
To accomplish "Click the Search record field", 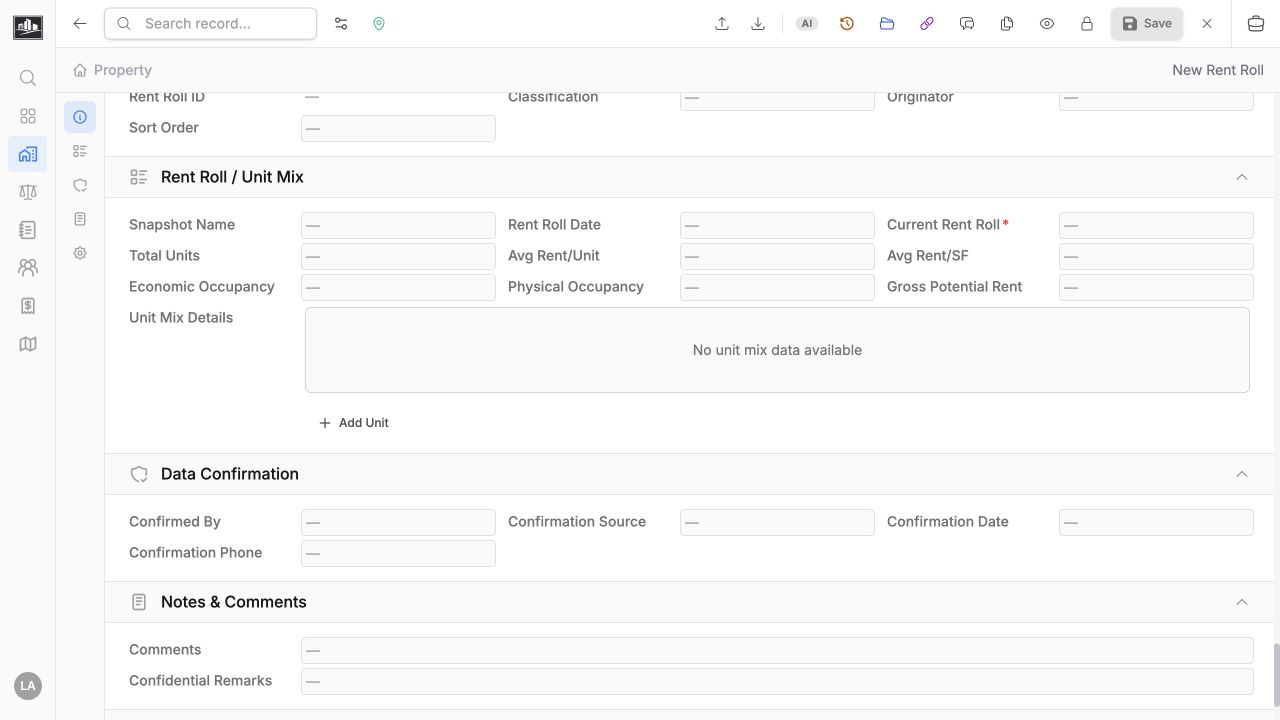I will tap(211, 24).
